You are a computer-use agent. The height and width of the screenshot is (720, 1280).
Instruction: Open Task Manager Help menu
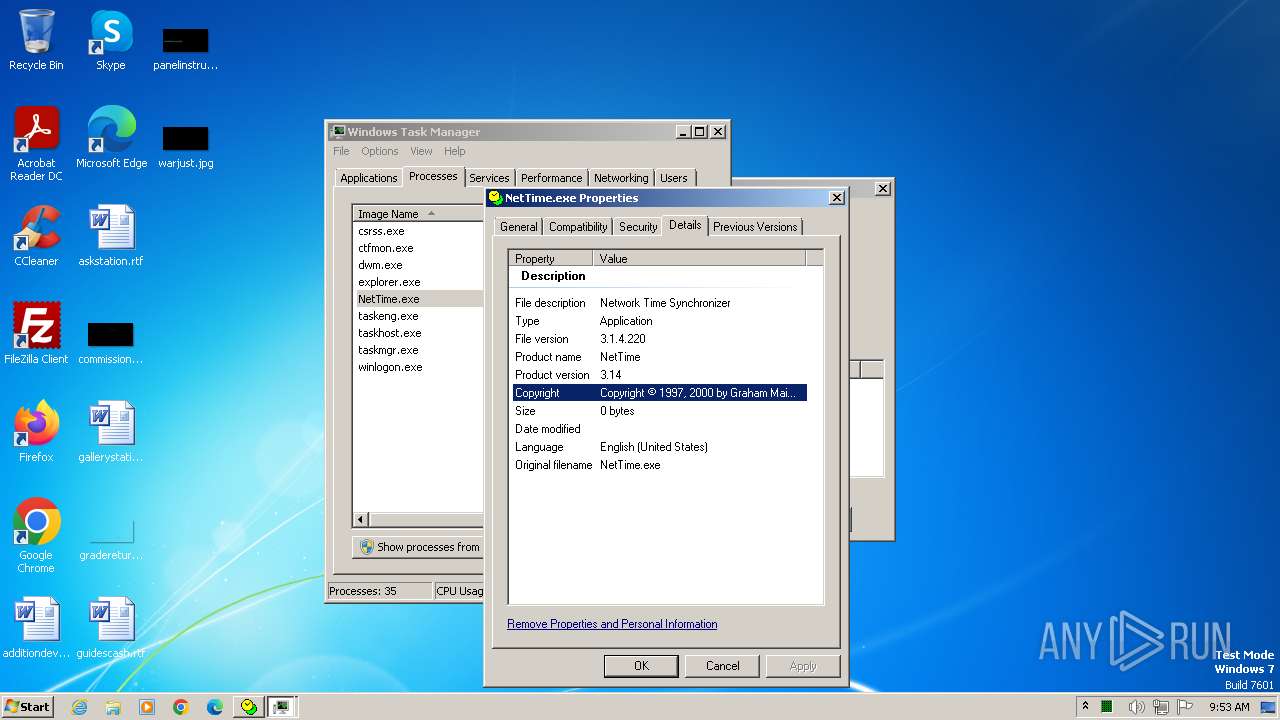point(455,151)
